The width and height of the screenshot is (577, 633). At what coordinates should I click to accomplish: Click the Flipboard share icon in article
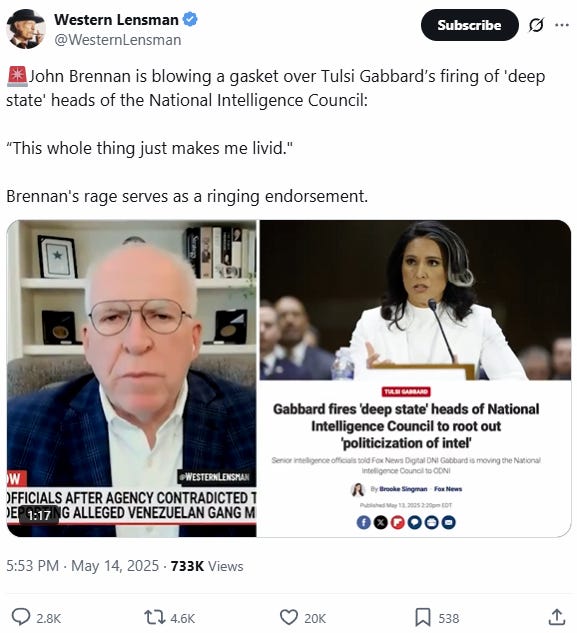click(x=398, y=523)
